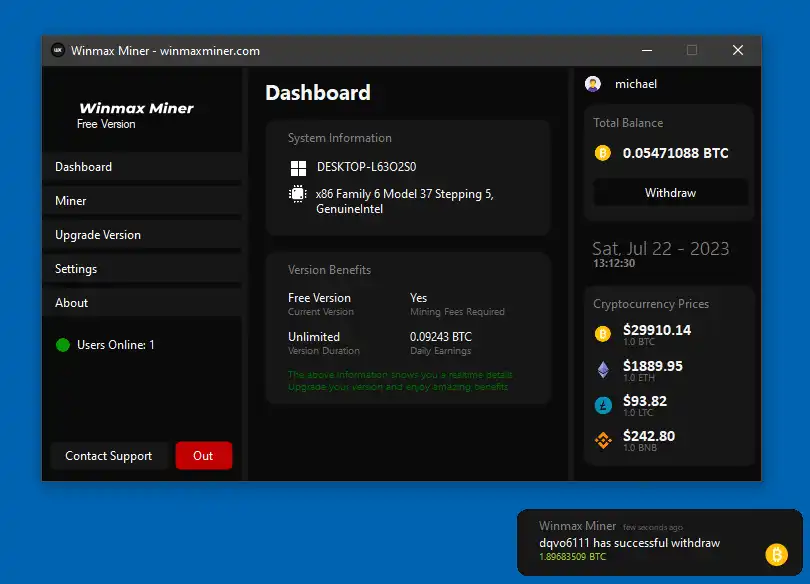This screenshot has height=584, width=810.
Task: Click the green upgrade your version notice text
Action: pos(400,381)
